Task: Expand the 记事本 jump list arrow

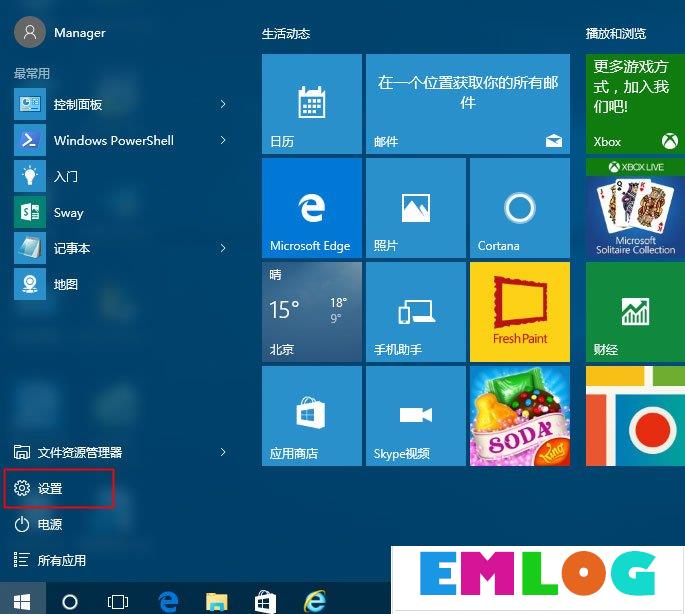Action: 223,248
